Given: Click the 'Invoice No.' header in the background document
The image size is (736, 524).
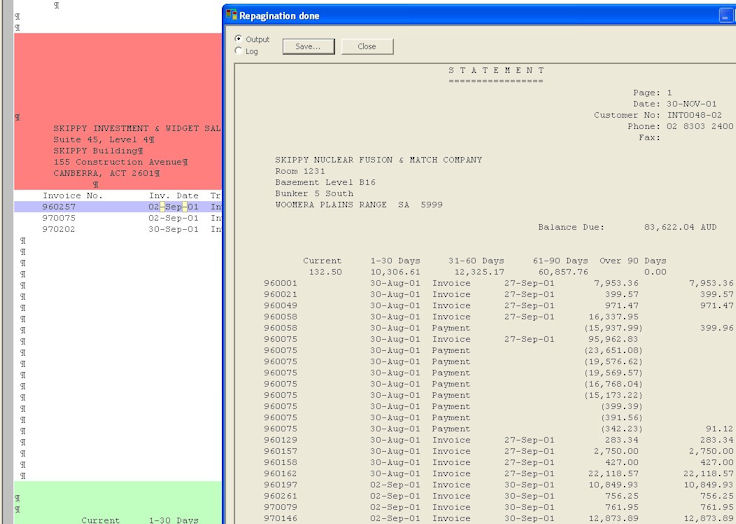Looking at the screenshot, I should point(73,195).
